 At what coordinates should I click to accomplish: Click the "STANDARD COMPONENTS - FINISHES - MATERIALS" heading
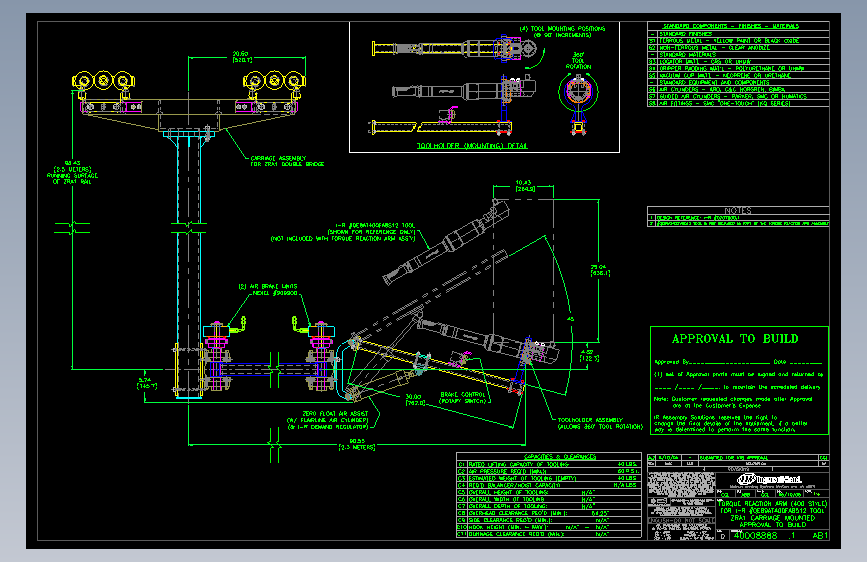731,26
